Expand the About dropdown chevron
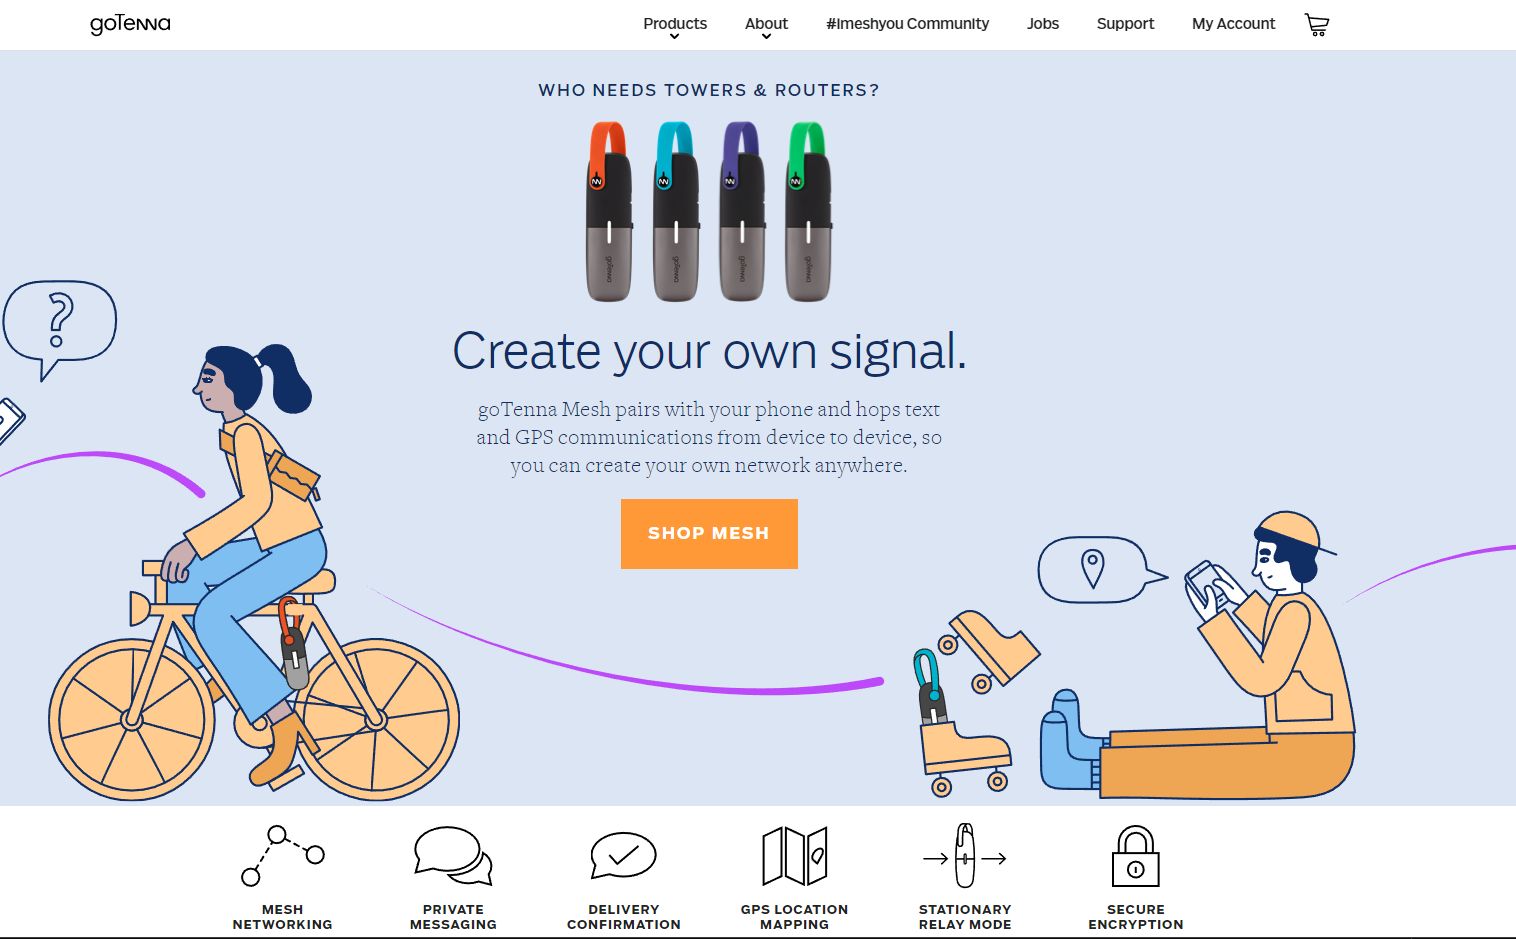Viewport: 1516px width, 939px height. (x=767, y=37)
